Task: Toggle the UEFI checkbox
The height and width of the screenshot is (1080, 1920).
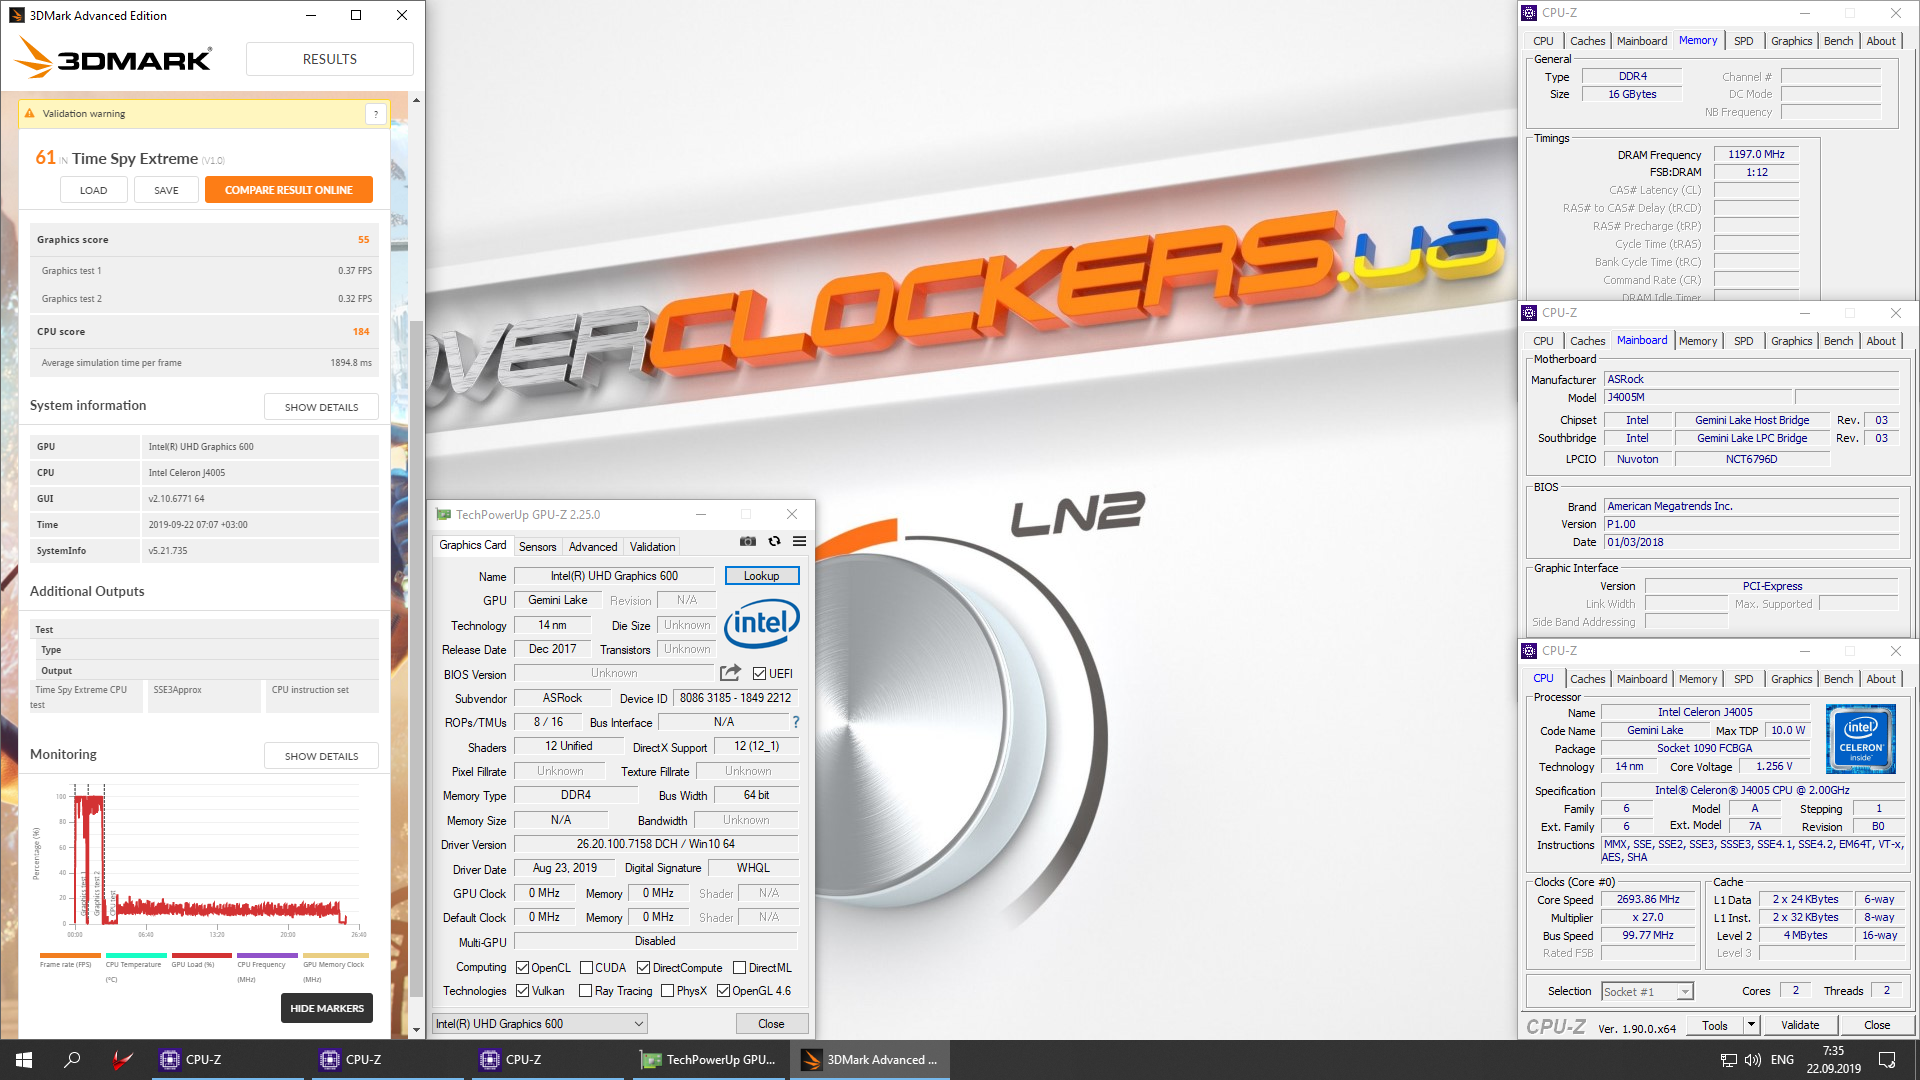Action: click(x=759, y=673)
